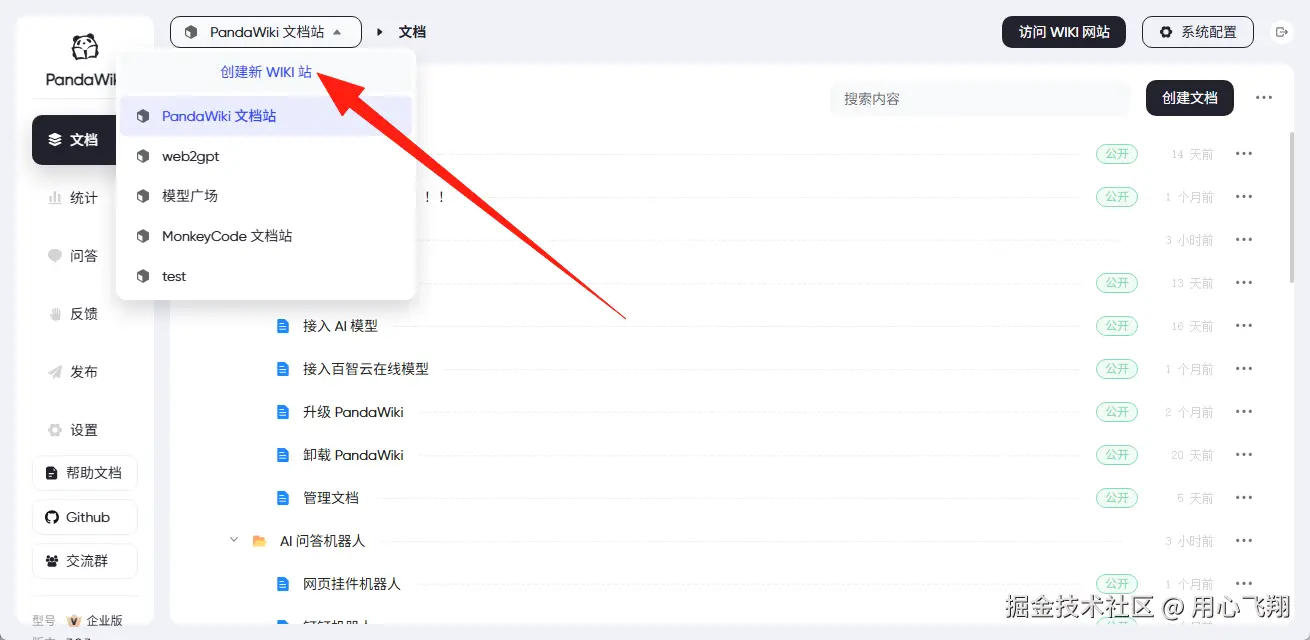The height and width of the screenshot is (640, 1310).
Task: Open the 发布 publish page
Action: point(84,372)
